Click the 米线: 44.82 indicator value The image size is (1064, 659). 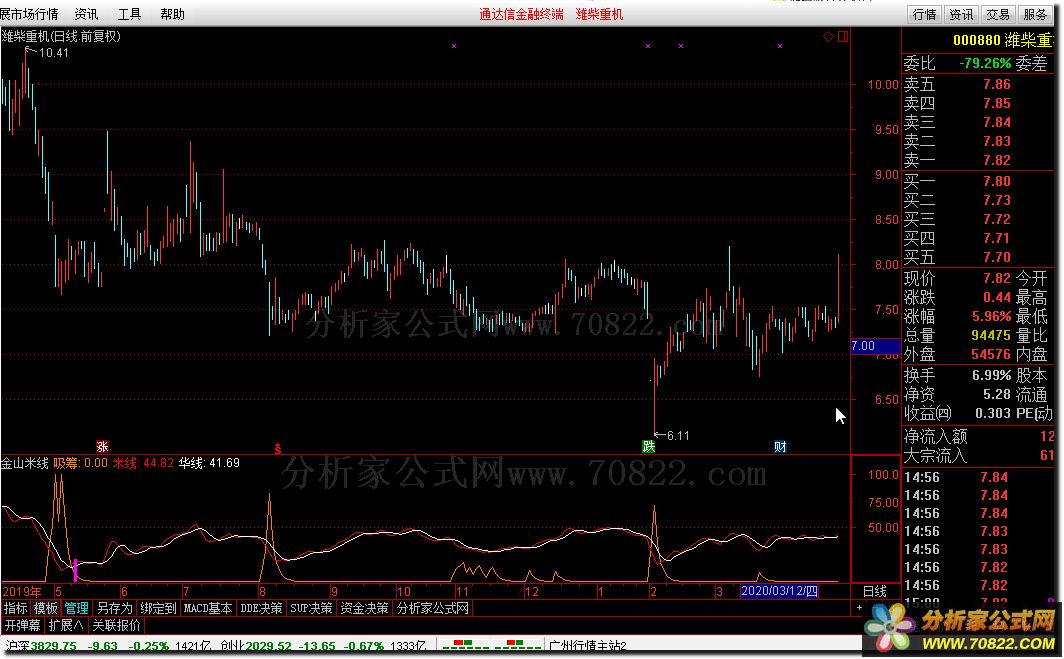143,463
